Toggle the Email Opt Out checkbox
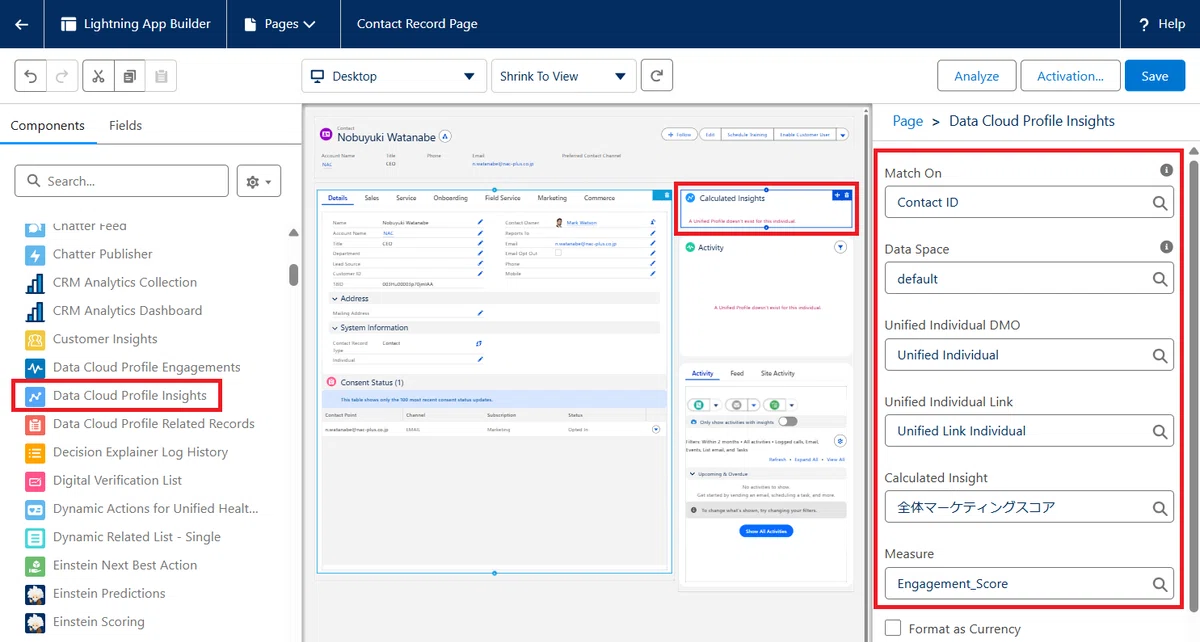The width and height of the screenshot is (1200, 642). click(558, 253)
